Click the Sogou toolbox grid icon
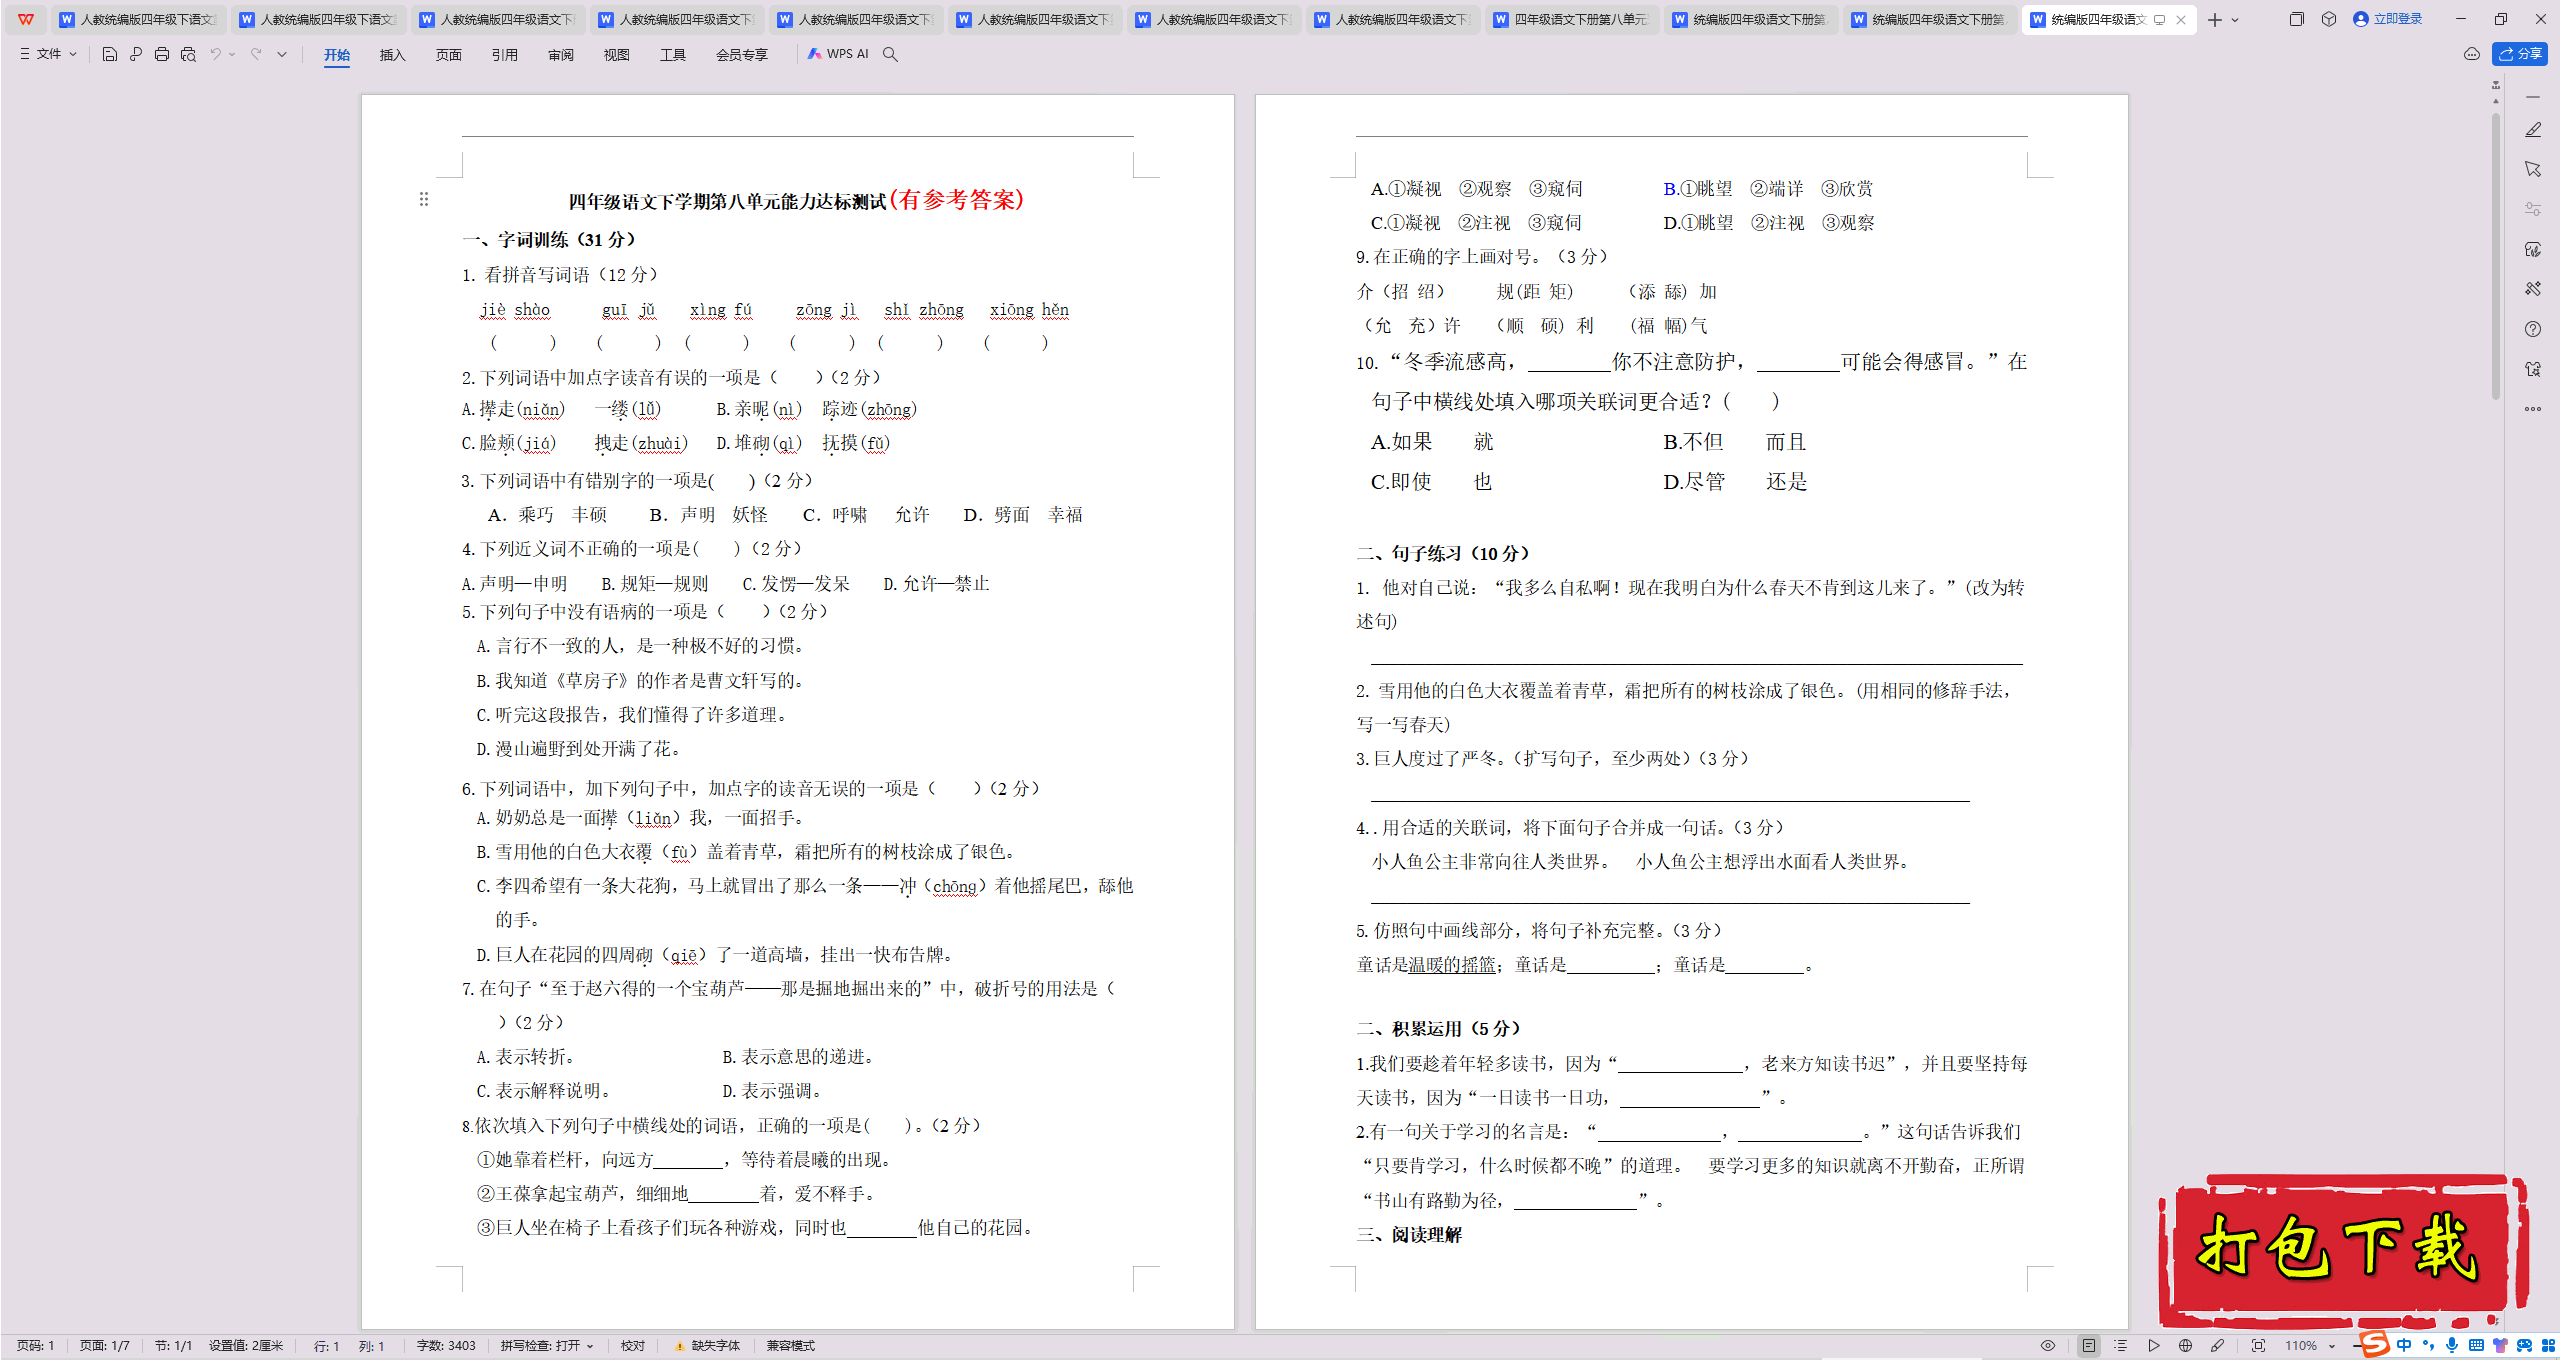The height and width of the screenshot is (1360, 2560). click(2547, 1346)
